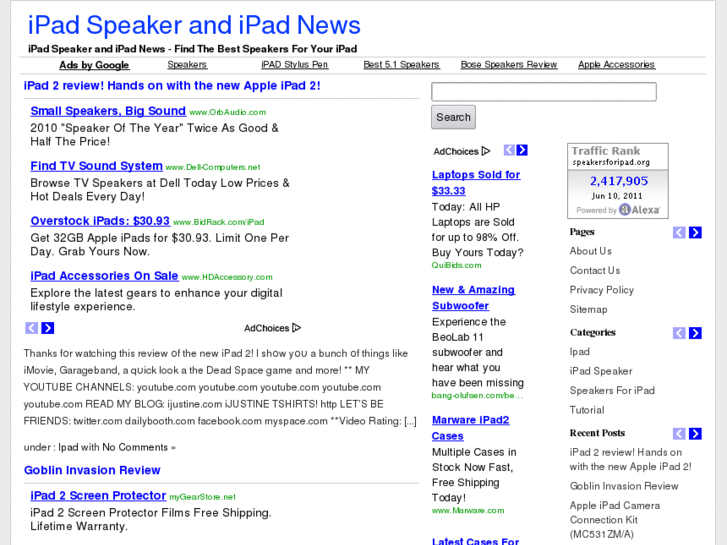Image resolution: width=727 pixels, height=545 pixels.
Task: Click the Pages section heading
Action: (x=582, y=232)
